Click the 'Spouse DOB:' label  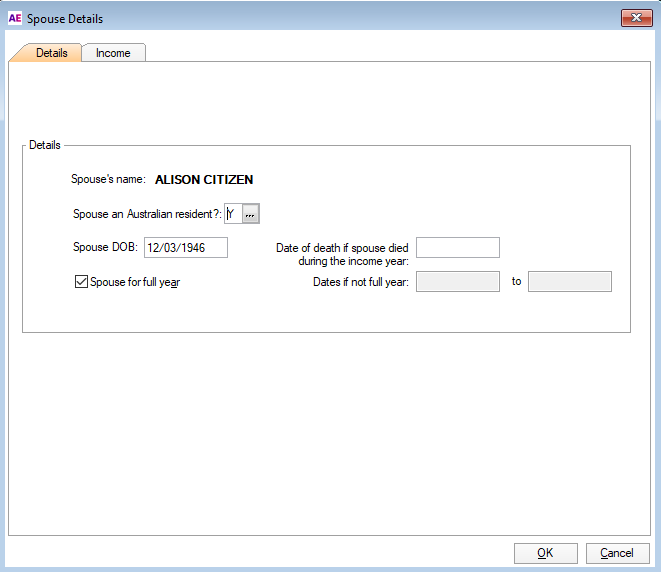click(x=105, y=248)
